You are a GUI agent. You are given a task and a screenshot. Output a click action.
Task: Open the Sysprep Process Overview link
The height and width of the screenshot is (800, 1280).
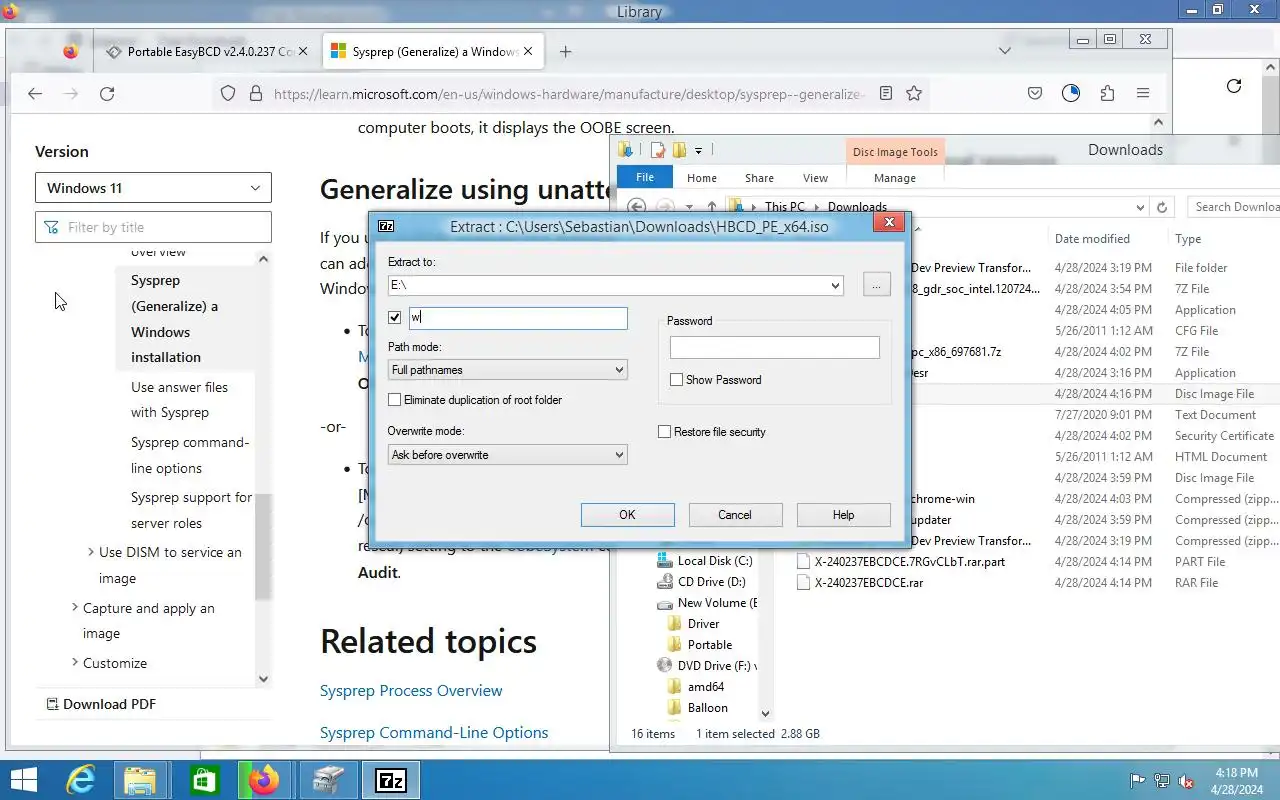tap(411, 690)
